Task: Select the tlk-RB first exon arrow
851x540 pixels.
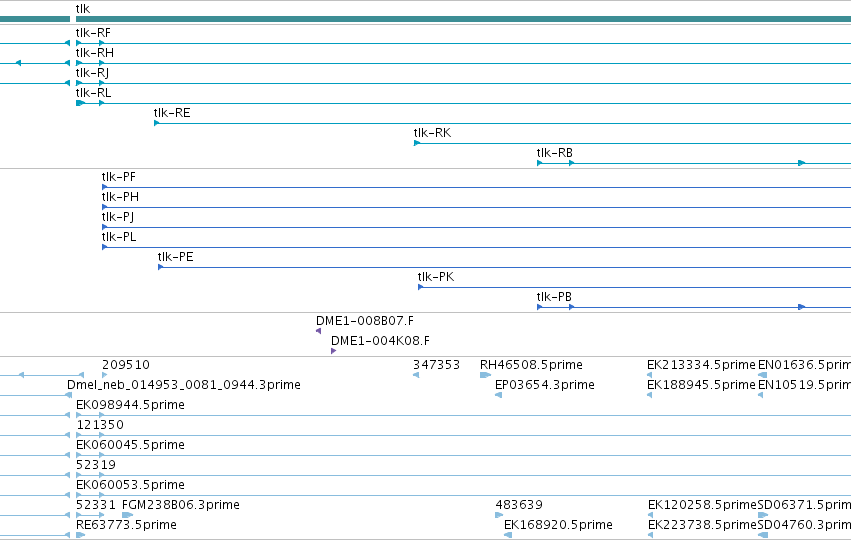Action: [539, 163]
